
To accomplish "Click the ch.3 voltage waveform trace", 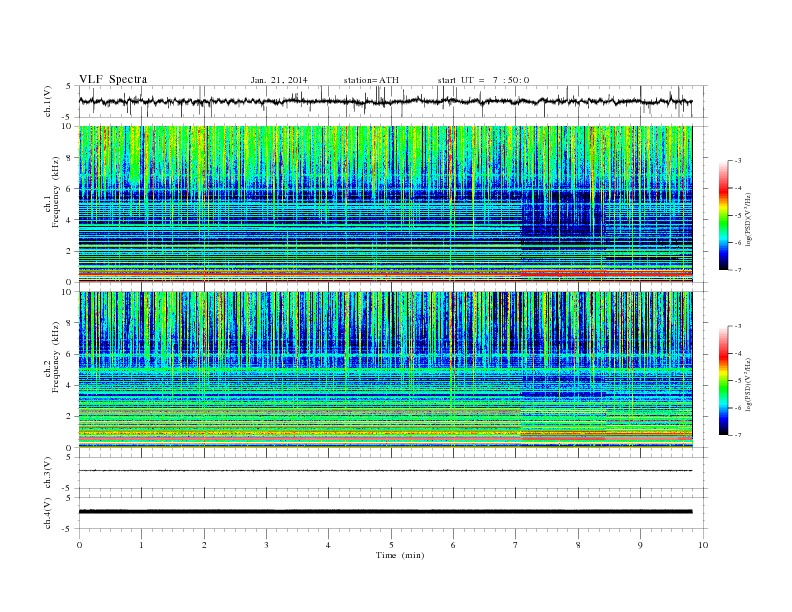I will [x=385, y=471].
